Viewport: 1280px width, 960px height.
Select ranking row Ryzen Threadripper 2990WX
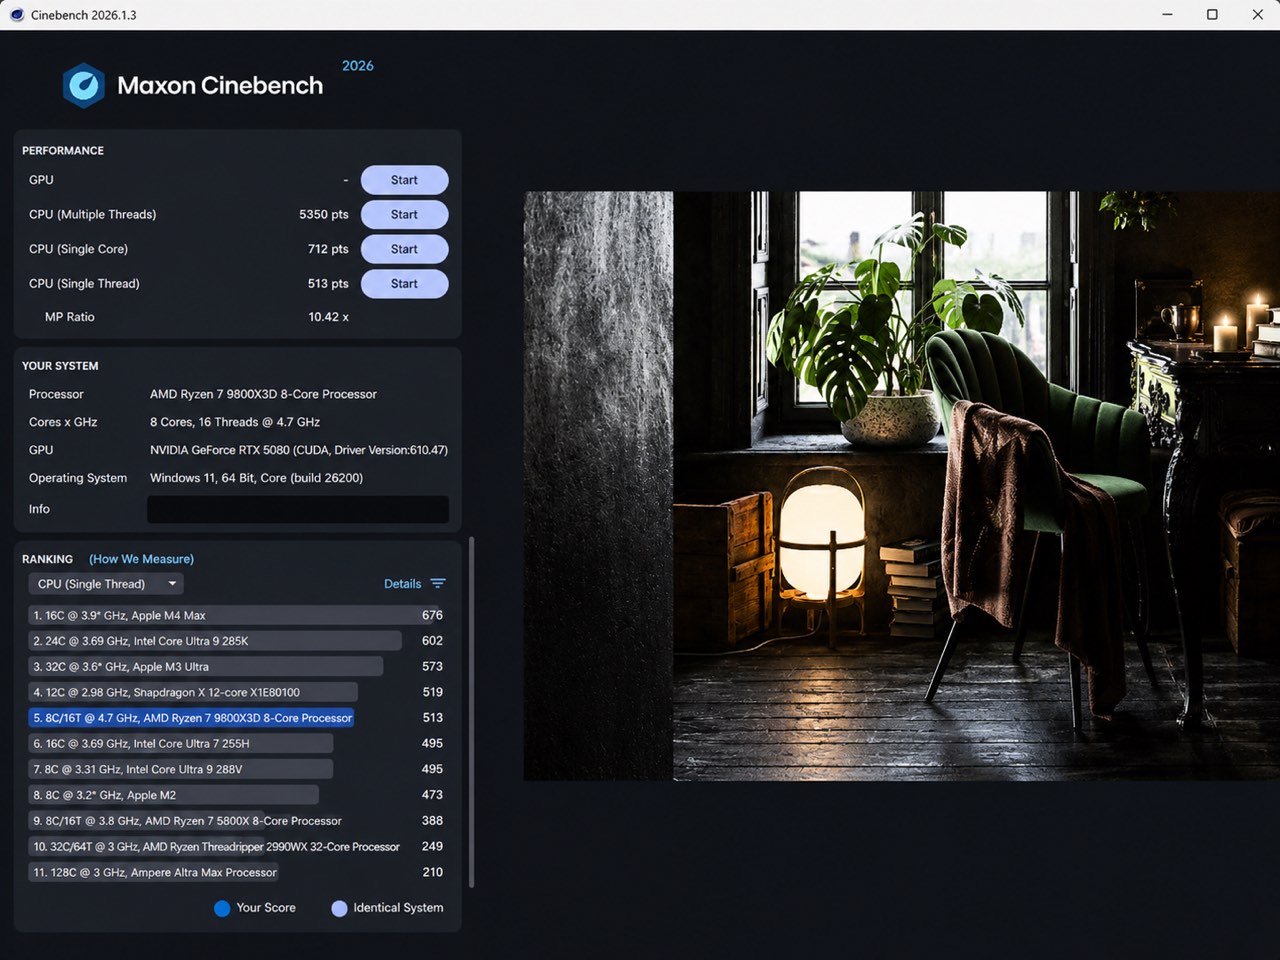click(236, 846)
